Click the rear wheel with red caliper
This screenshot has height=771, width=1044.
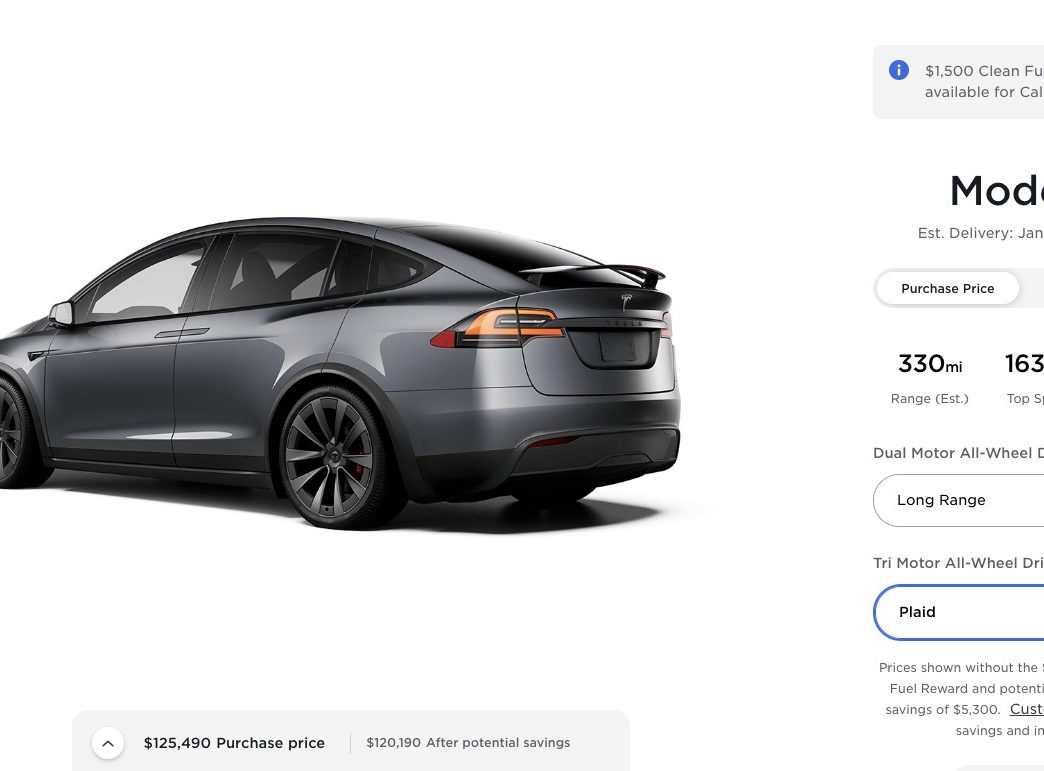click(x=332, y=457)
